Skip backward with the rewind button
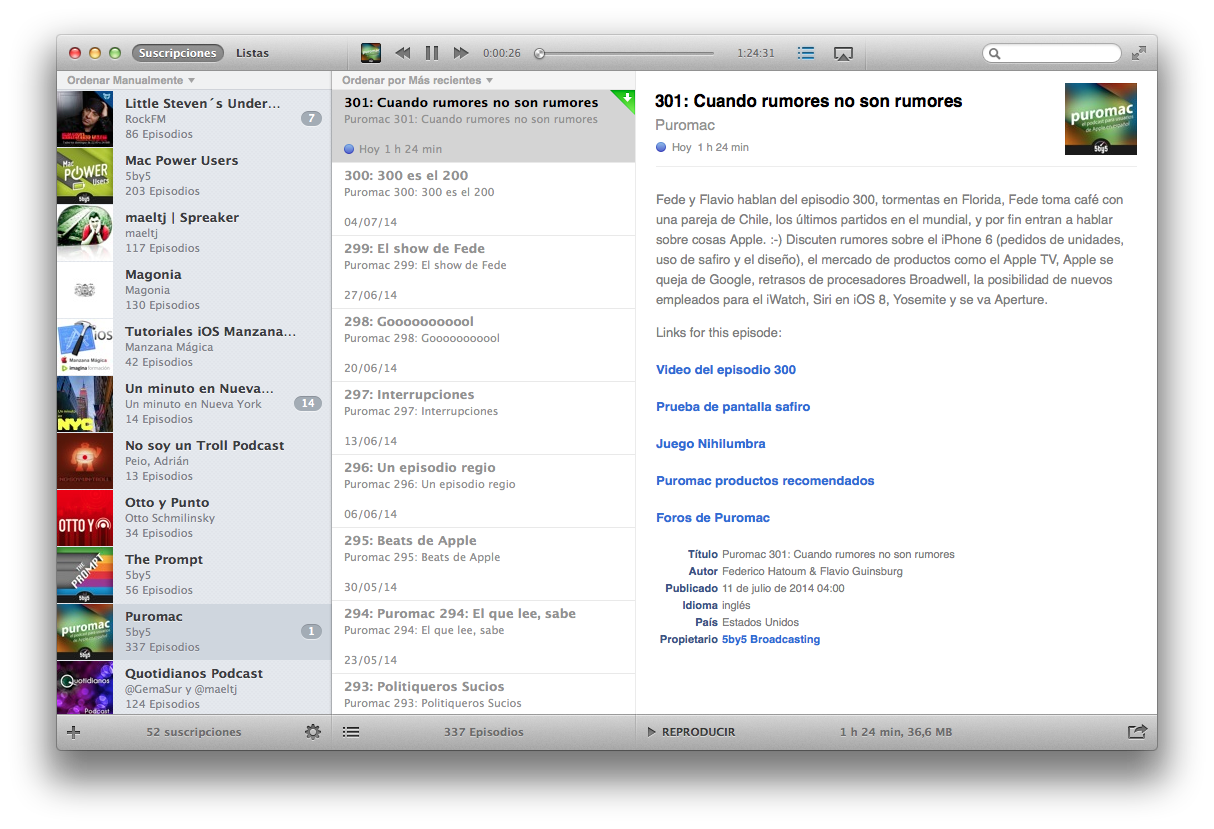The height and width of the screenshot is (829, 1214). [x=402, y=53]
